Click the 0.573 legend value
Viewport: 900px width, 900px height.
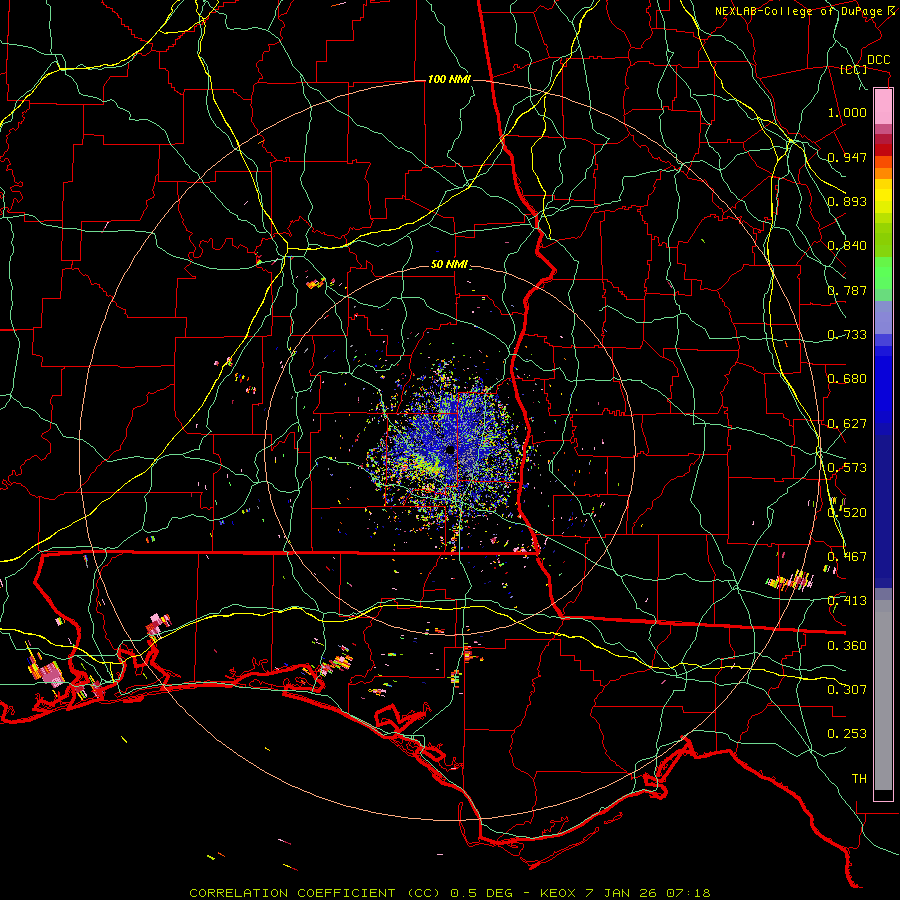pos(847,468)
